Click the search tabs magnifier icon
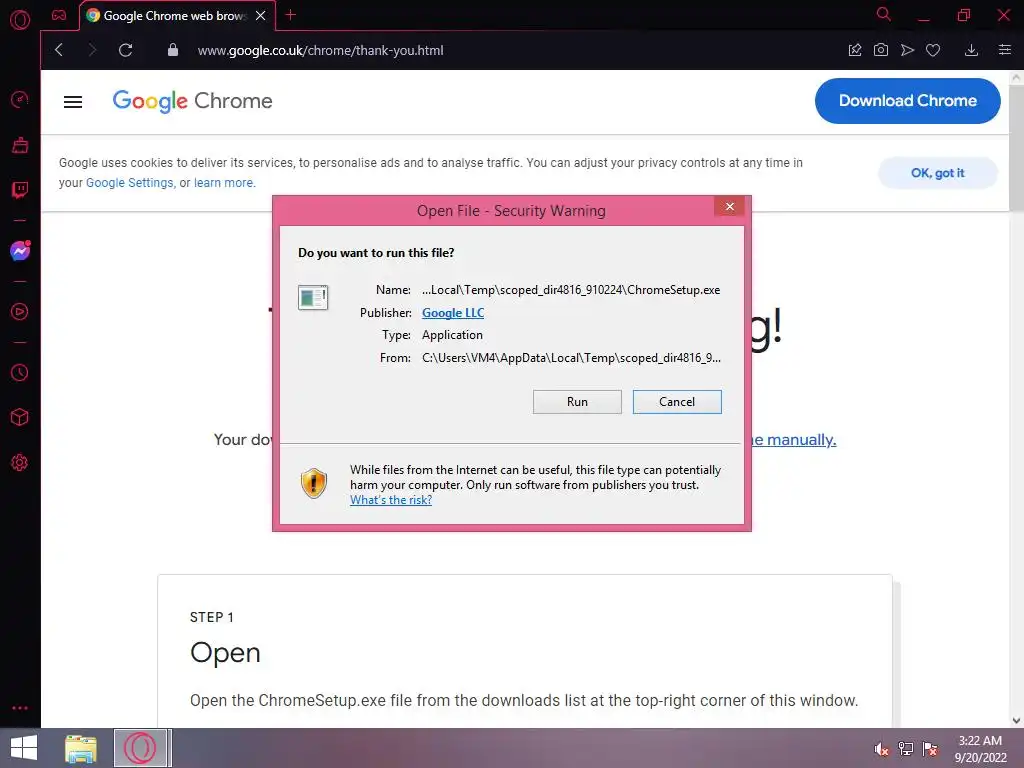The height and width of the screenshot is (768, 1024). [884, 14]
